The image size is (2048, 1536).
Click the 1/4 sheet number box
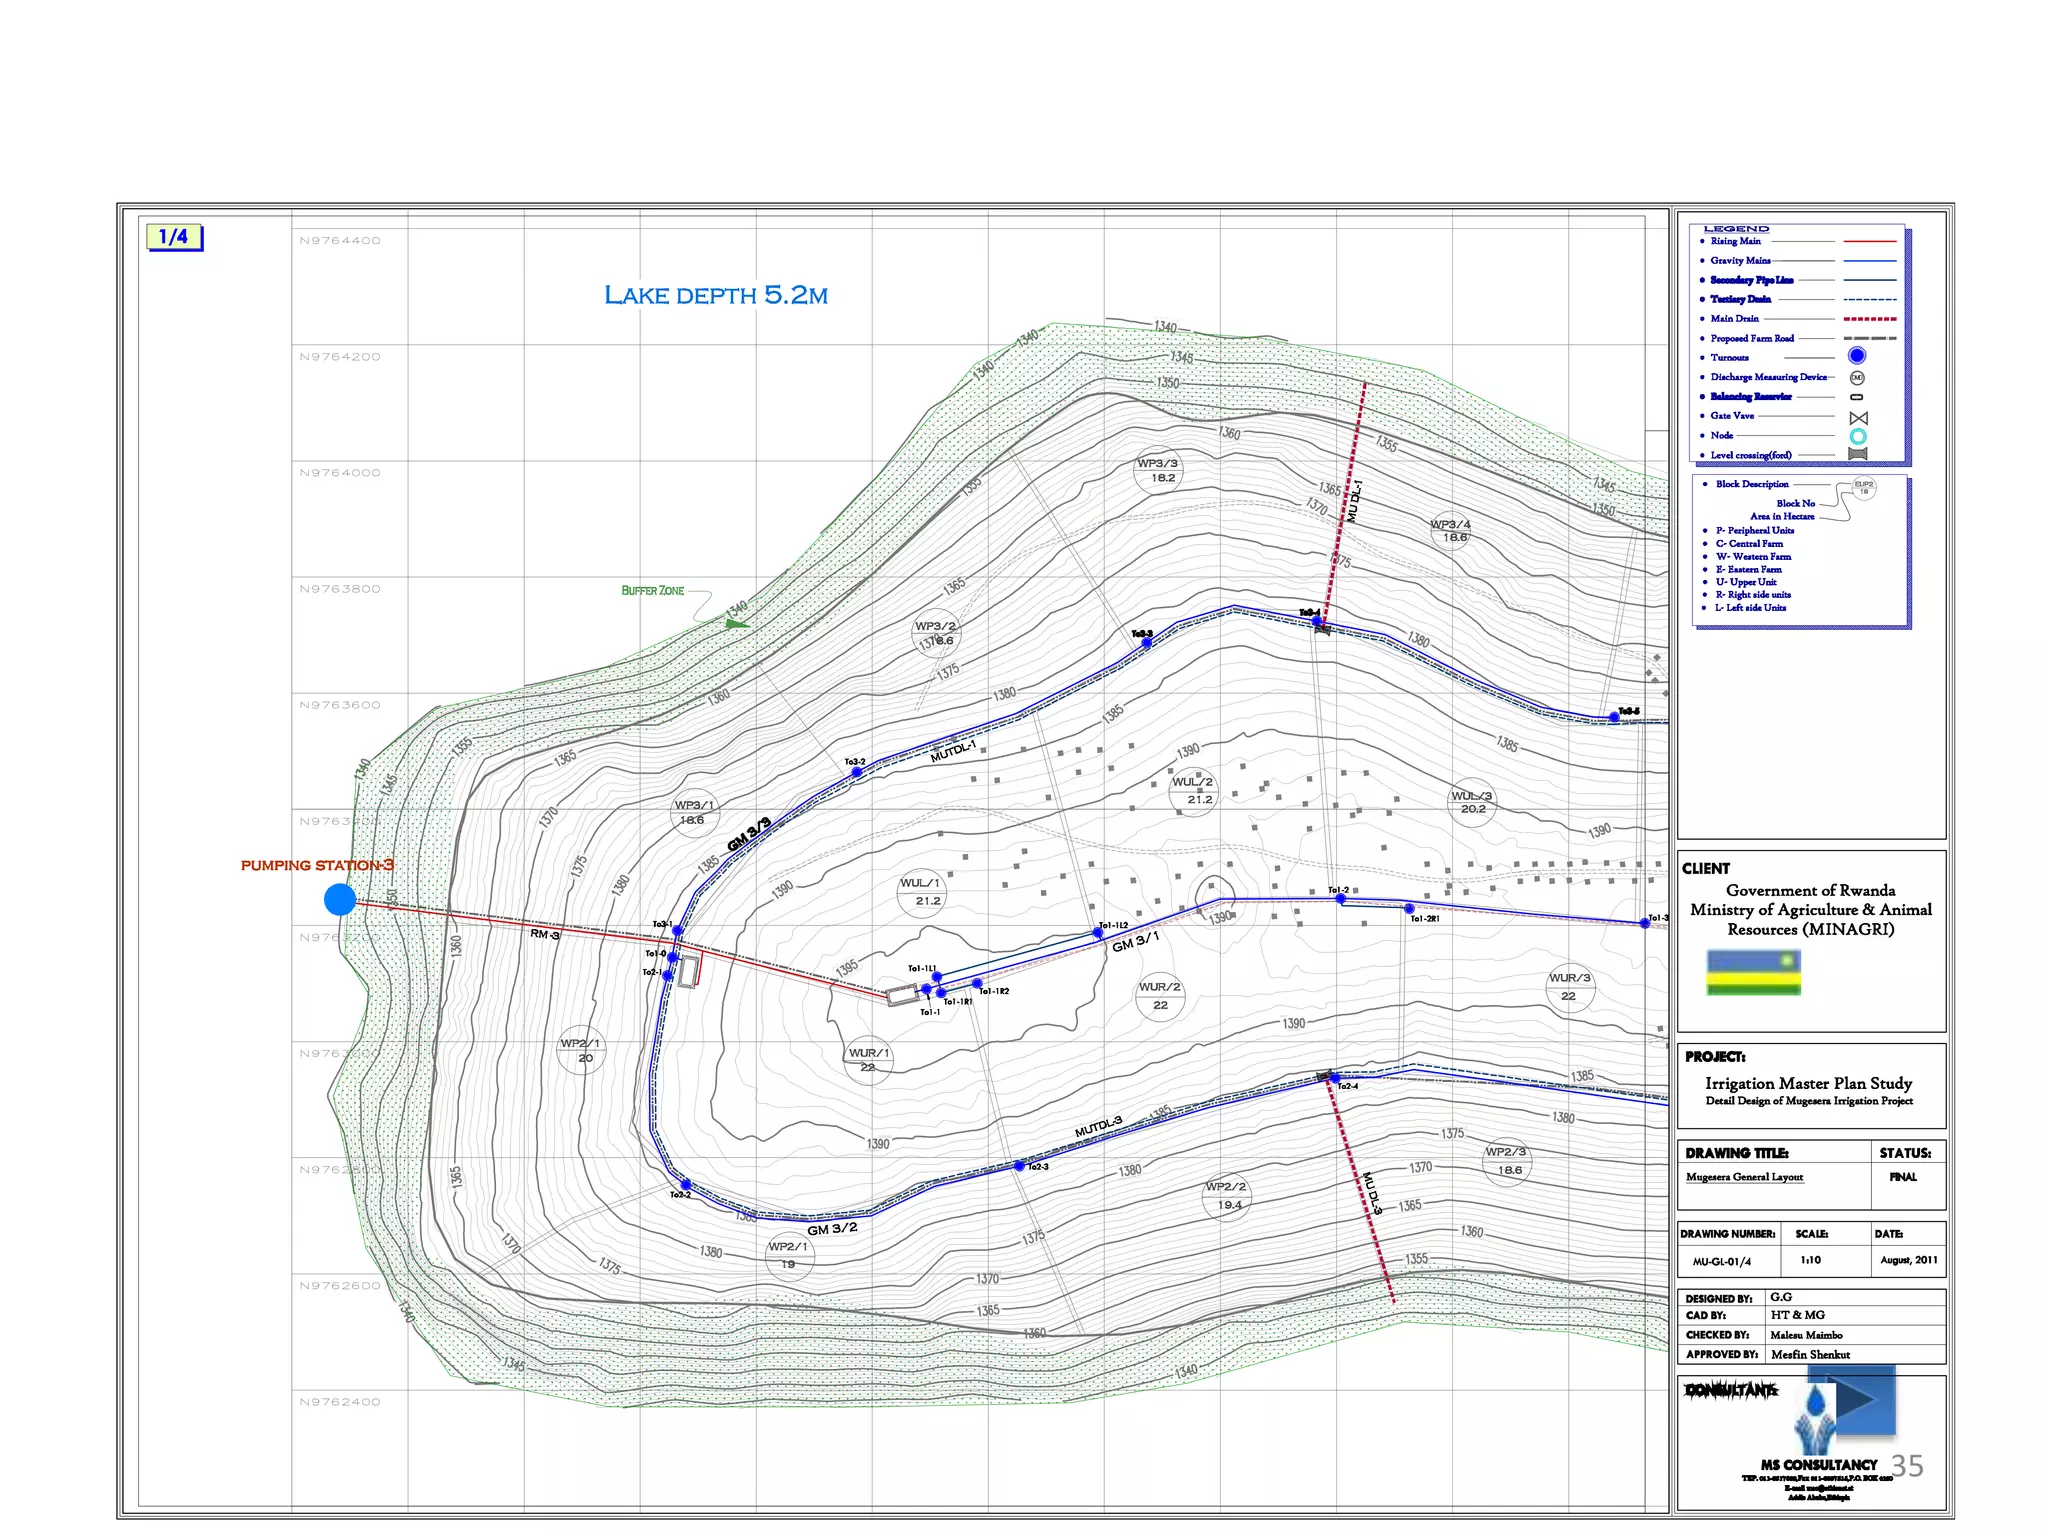[174, 237]
